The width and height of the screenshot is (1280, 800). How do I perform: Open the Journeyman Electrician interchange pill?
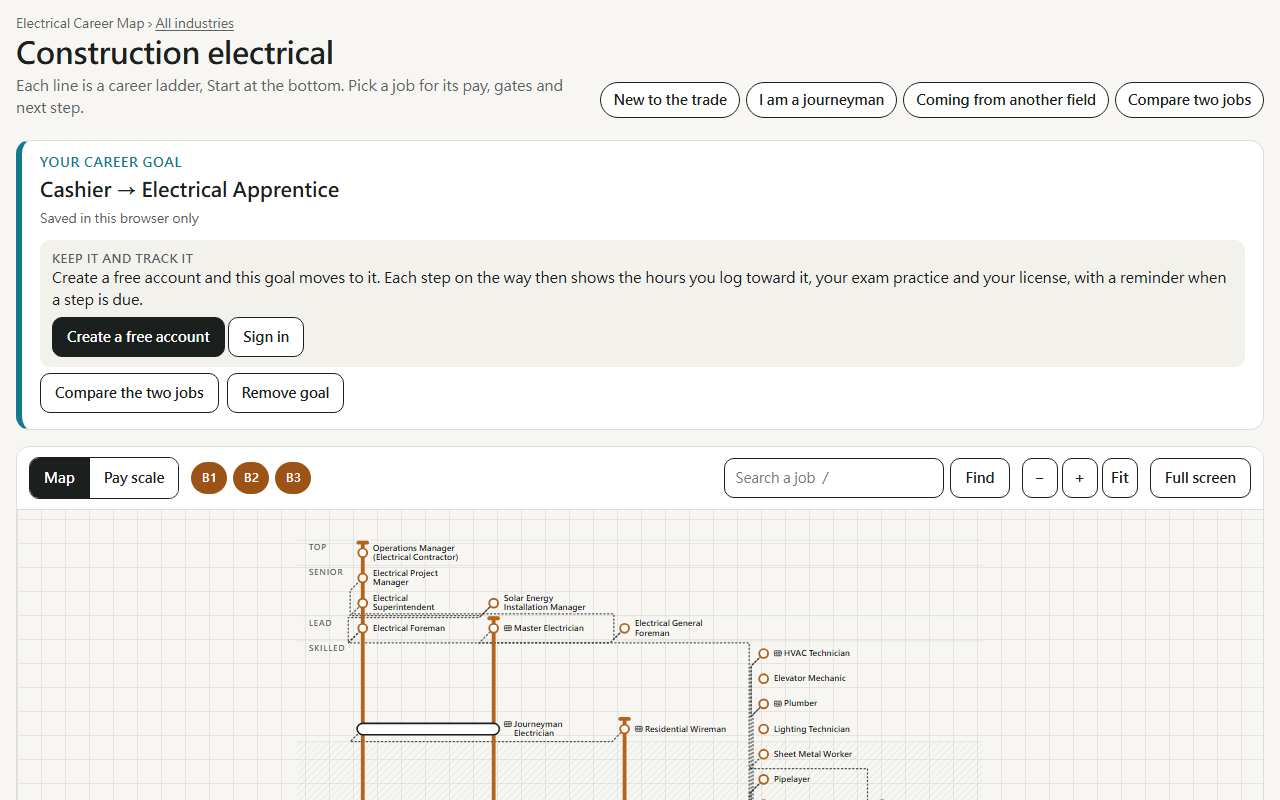[x=428, y=729]
